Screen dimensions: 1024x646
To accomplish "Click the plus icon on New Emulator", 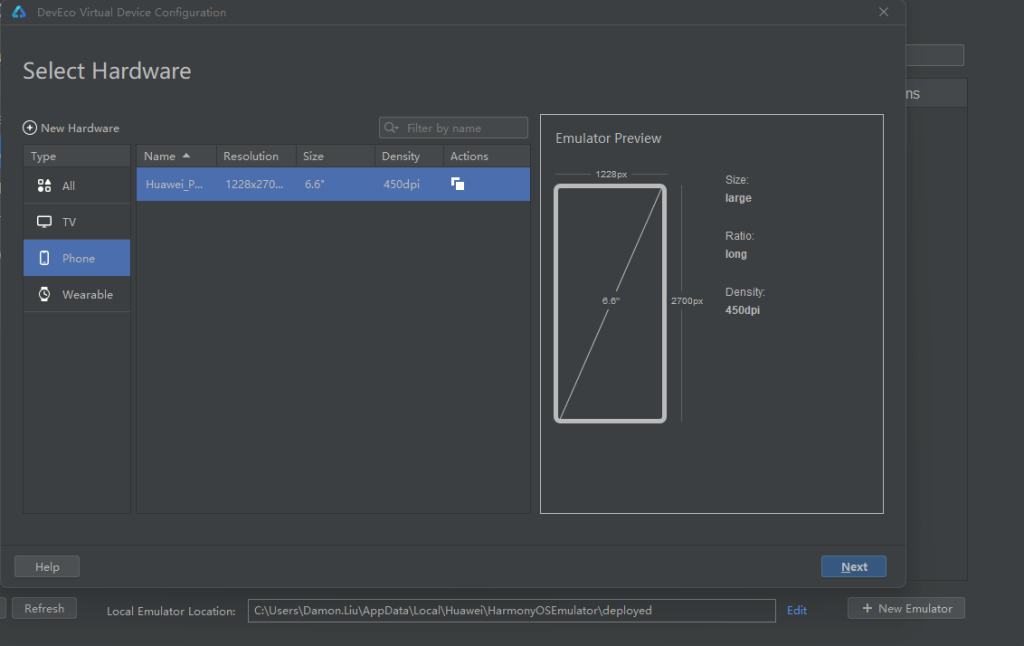I will (x=867, y=608).
